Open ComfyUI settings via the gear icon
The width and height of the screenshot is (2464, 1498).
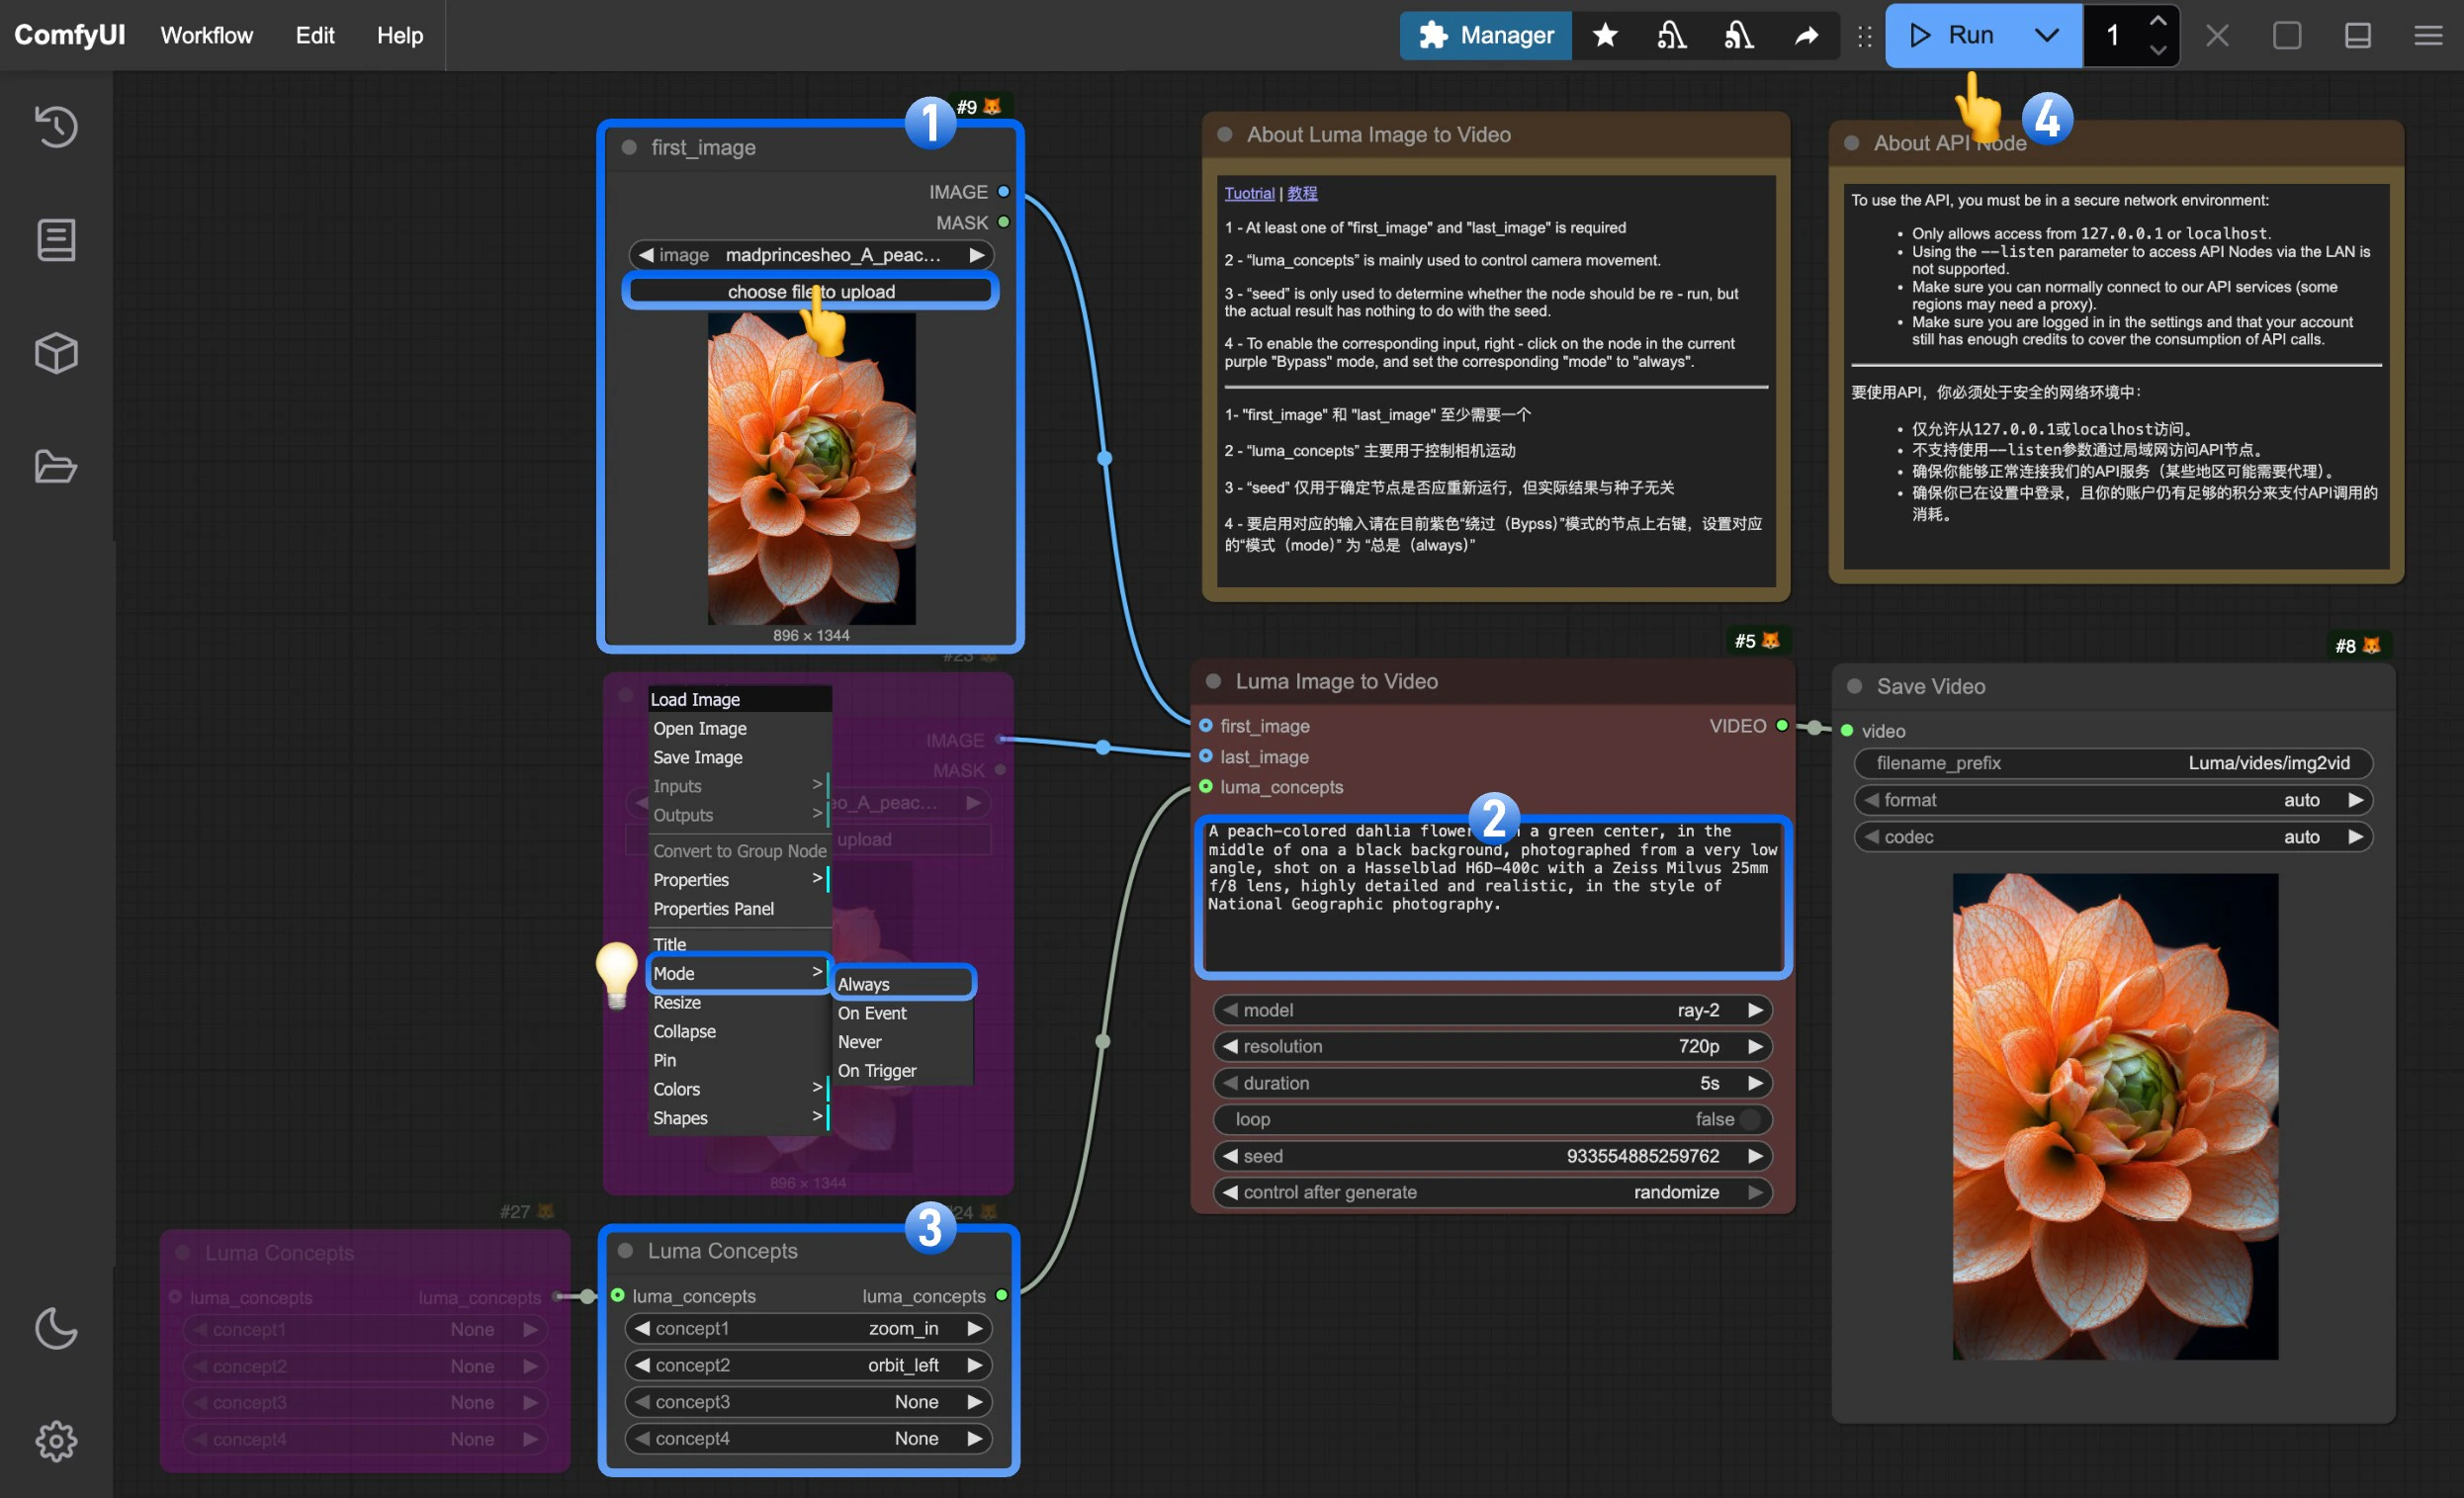[x=55, y=1440]
